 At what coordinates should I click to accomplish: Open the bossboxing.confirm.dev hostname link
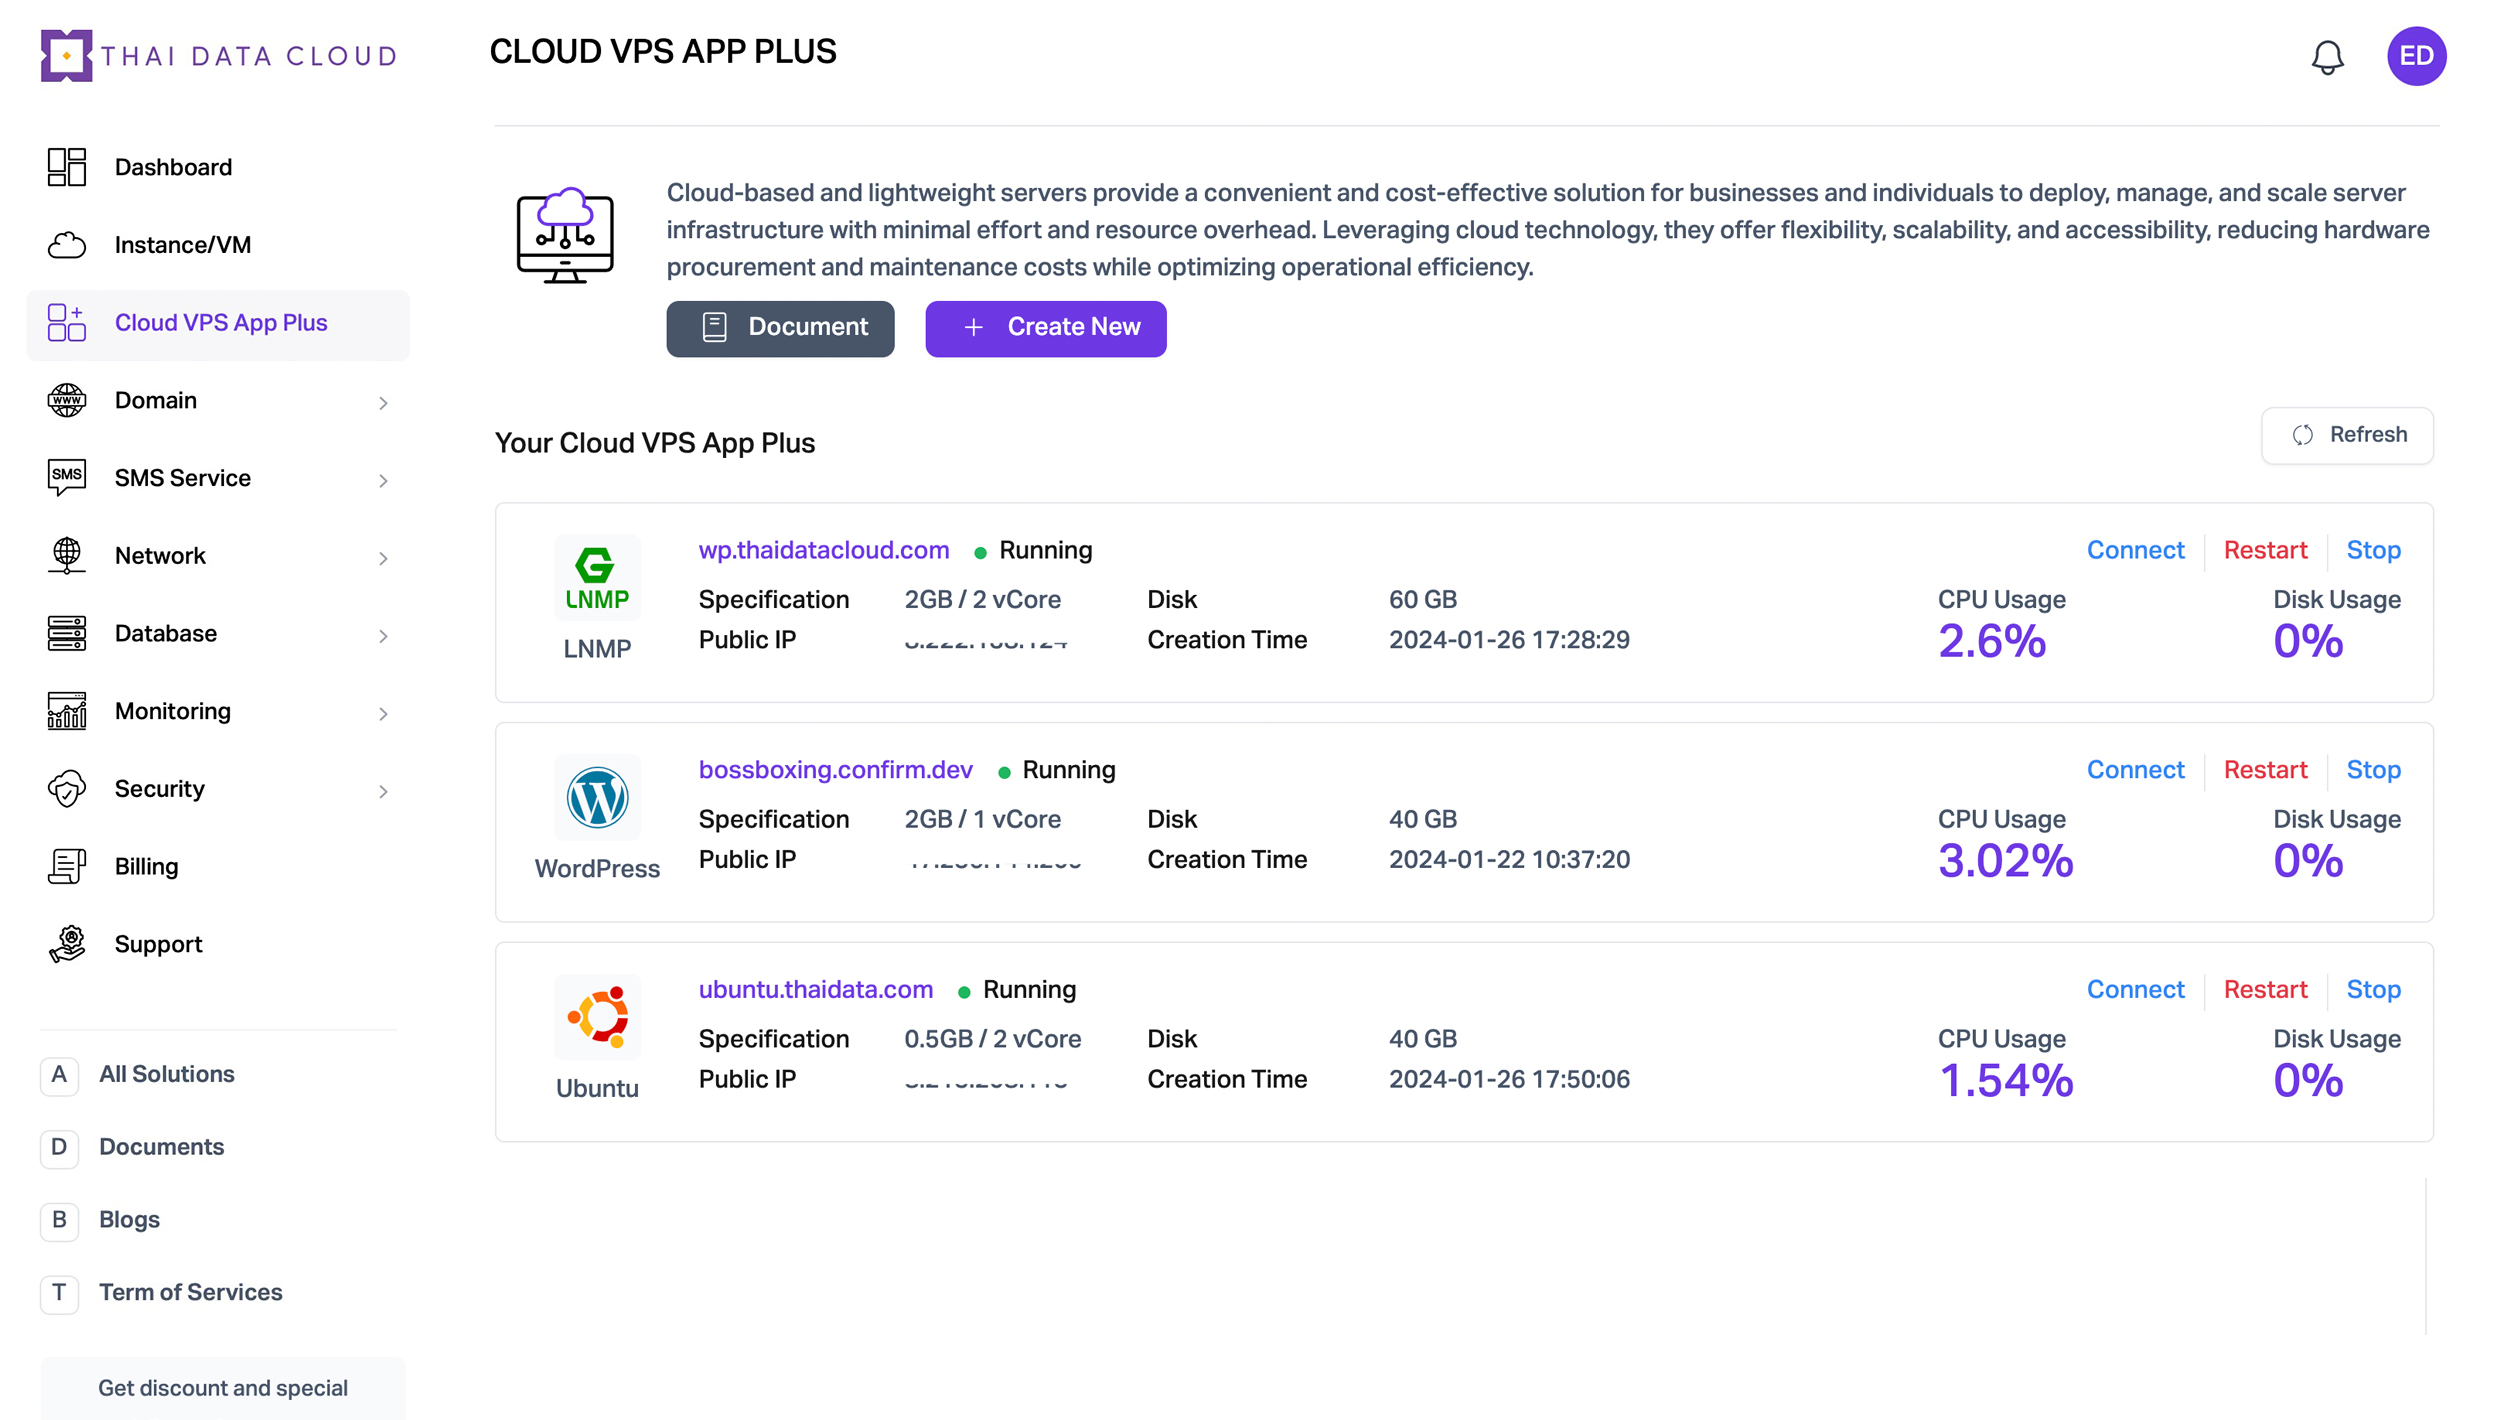[835, 770]
